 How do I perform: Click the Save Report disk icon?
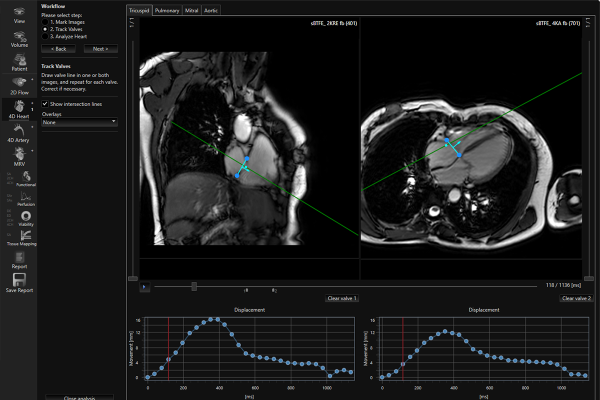[x=19, y=280]
